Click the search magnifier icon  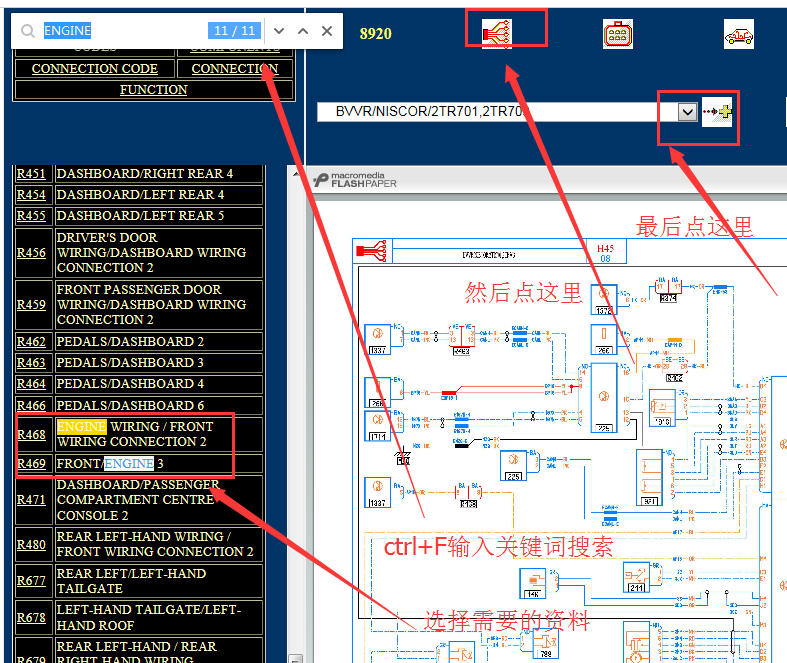tap(28, 31)
